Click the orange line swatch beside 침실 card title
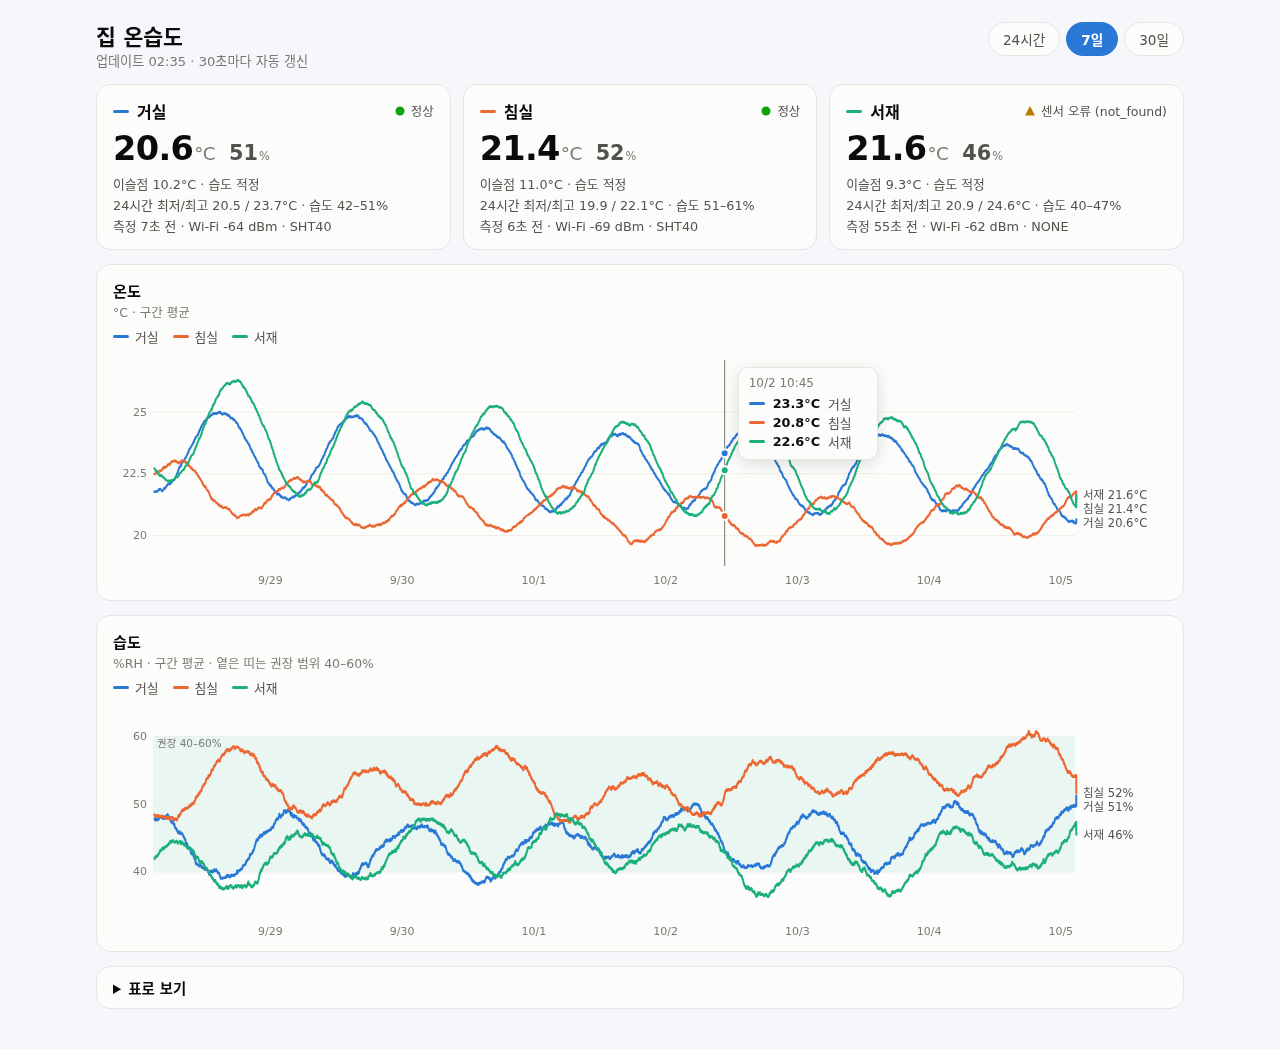1280x1049 pixels. click(488, 112)
